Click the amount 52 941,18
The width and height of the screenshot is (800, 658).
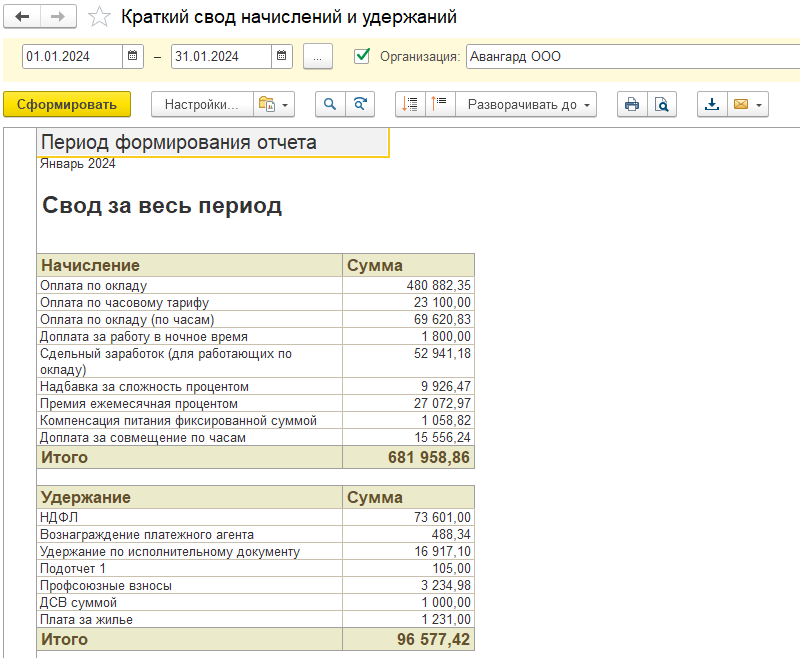(x=442, y=353)
